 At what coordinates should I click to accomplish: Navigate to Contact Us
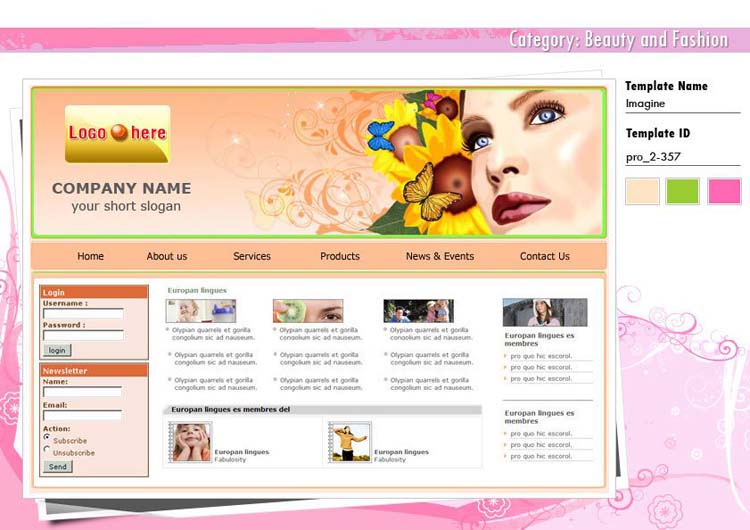coord(545,256)
